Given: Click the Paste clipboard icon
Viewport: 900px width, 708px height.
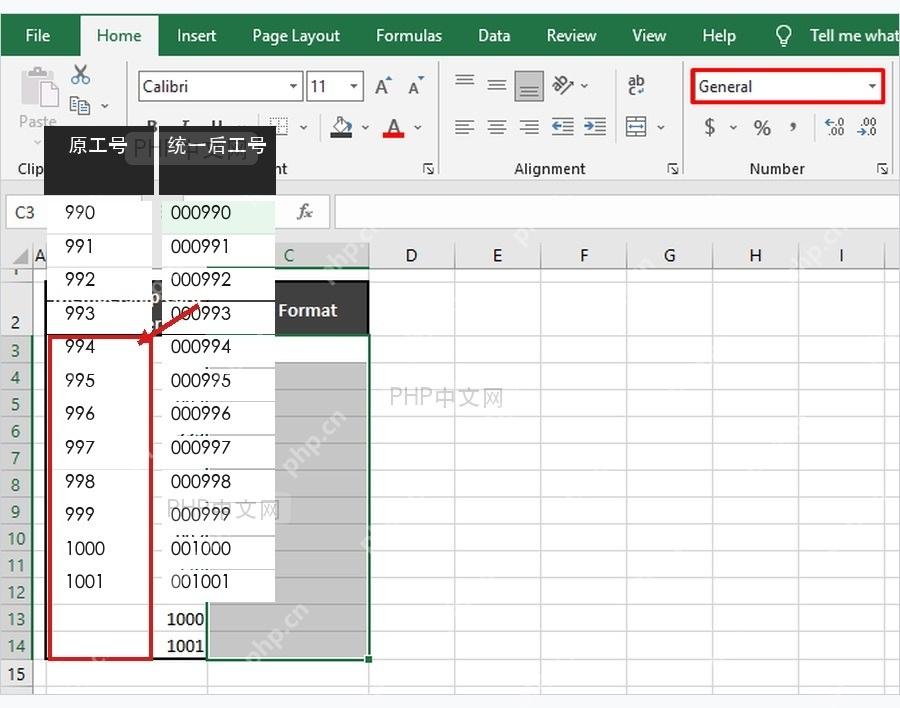Looking at the screenshot, I should click(x=40, y=87).
